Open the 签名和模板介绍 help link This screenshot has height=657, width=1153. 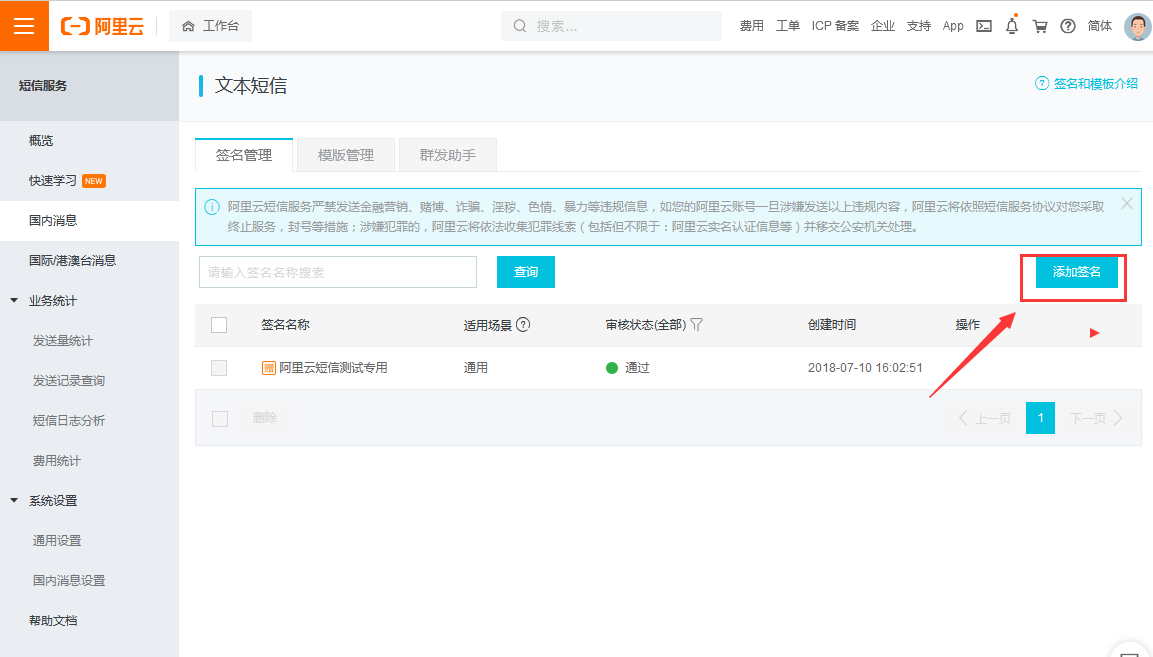click(1087, 84)
